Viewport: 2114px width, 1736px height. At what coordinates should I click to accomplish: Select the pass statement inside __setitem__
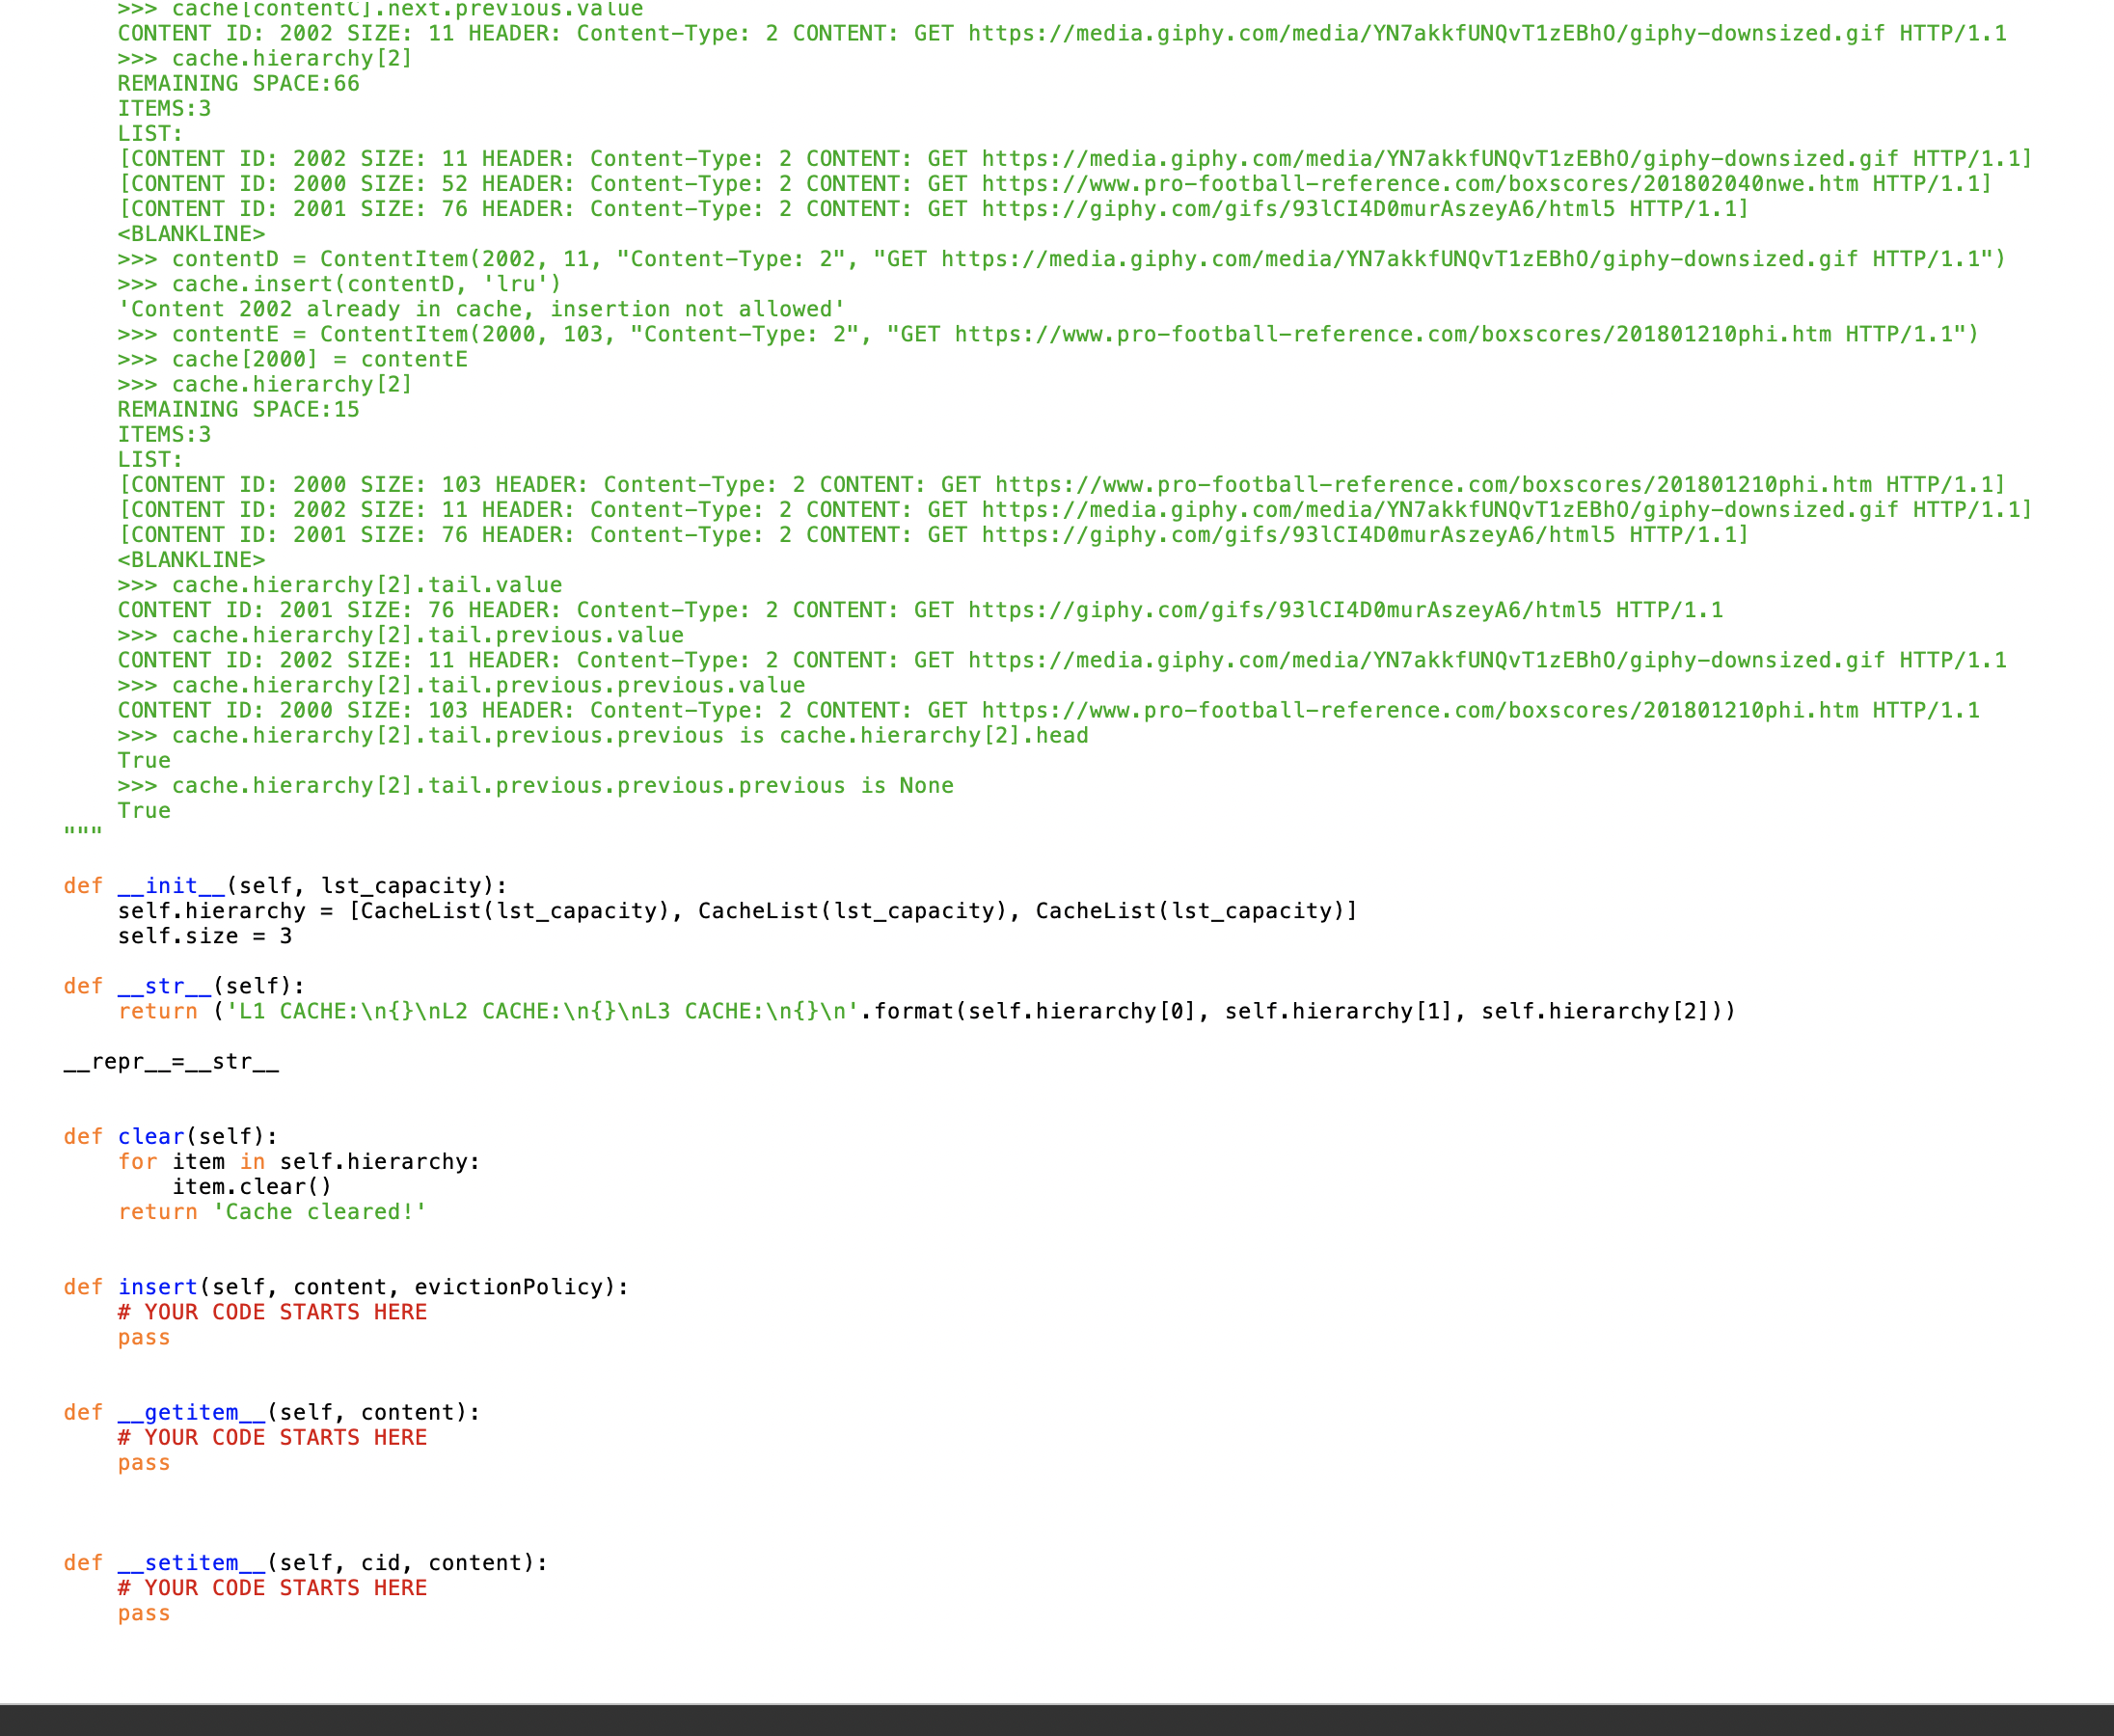click(143, 1612)
